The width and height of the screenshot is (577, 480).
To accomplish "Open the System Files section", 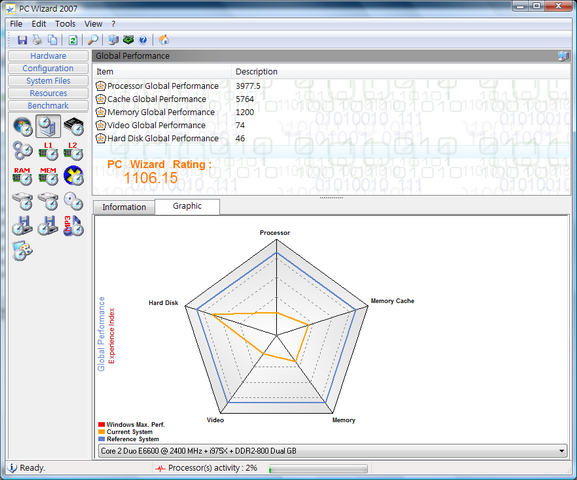I will tap(48, 81).
